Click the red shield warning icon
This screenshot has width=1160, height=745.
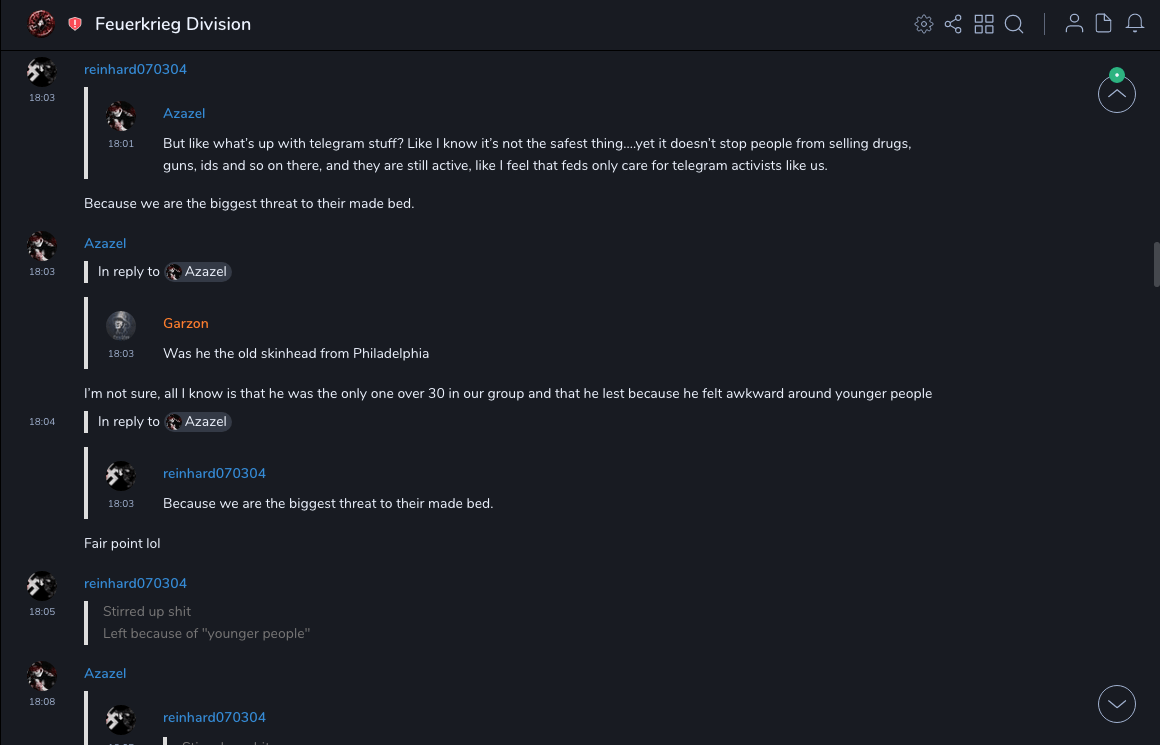[75, 24]
